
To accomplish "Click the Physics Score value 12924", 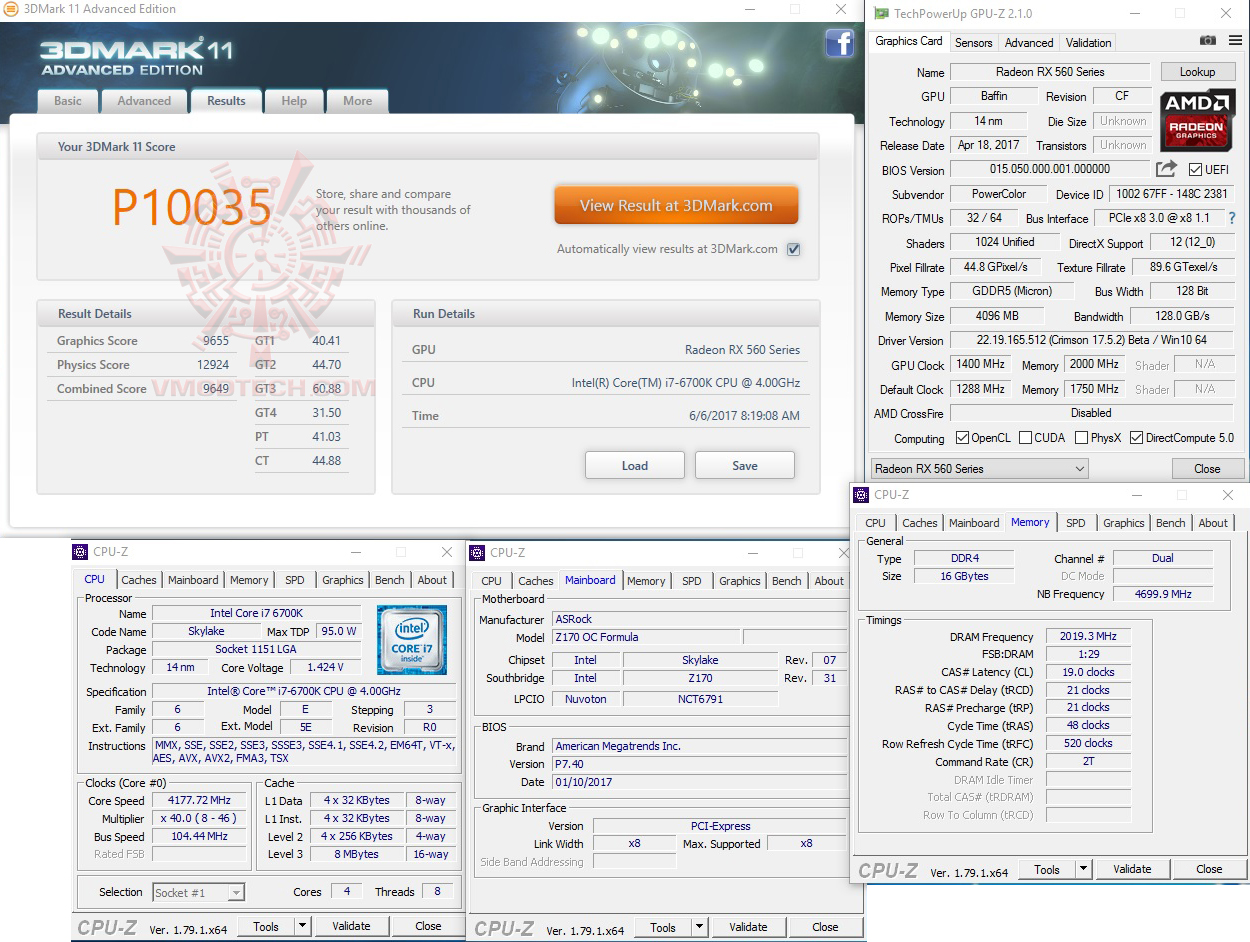I will (x=213, y=365).
